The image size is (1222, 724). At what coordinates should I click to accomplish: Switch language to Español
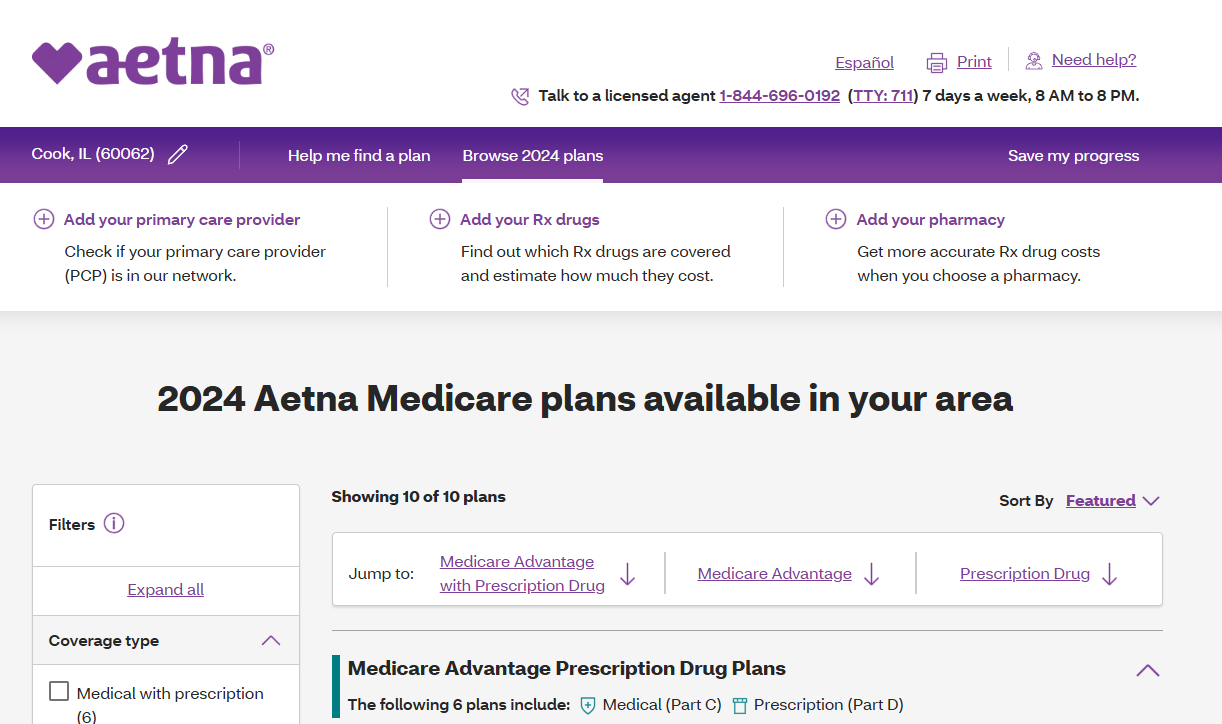865,62
